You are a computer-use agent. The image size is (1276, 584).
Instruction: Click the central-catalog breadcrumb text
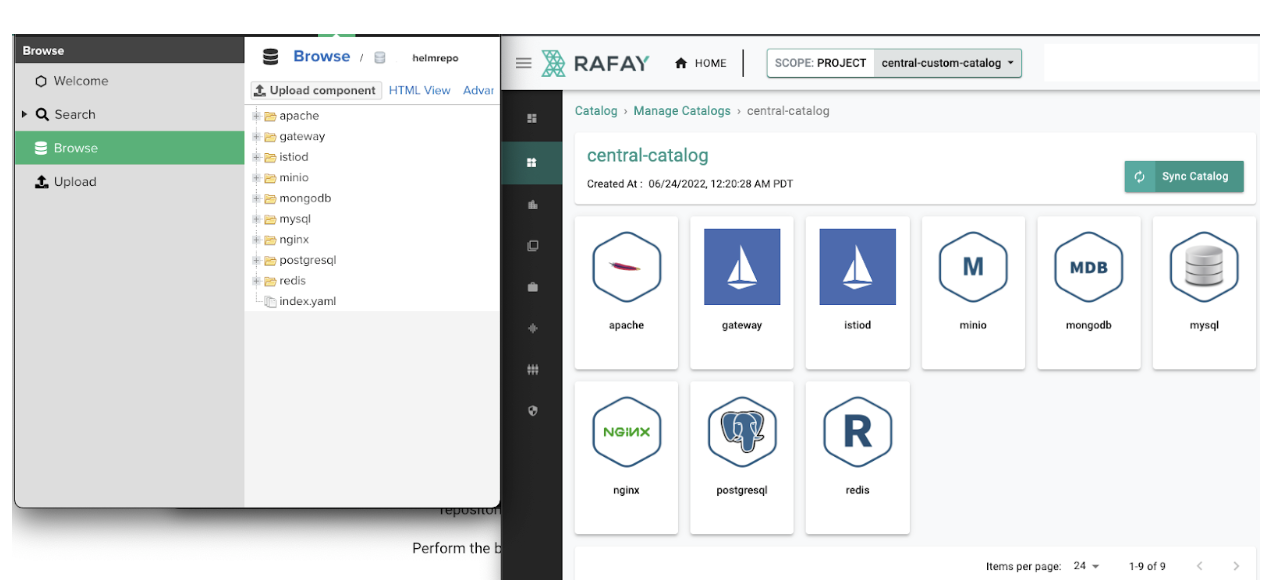pos(788,111)
